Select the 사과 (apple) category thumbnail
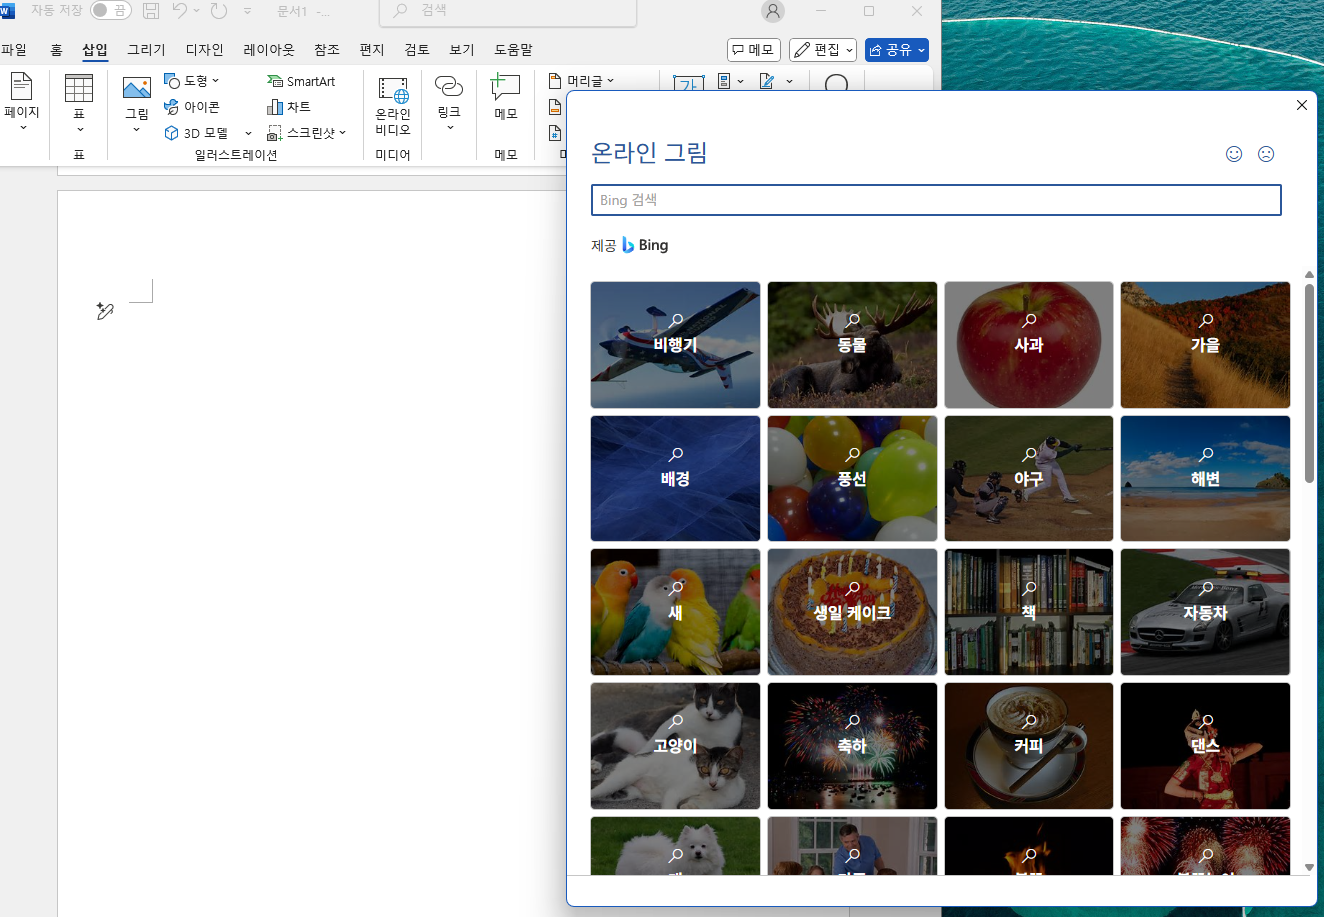Image resolution: width=1324 pixels, height=917 pixels. 1029,345
